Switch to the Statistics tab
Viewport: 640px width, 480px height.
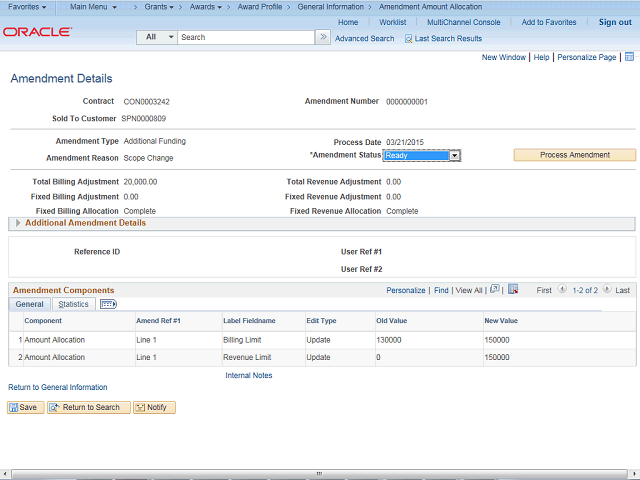(73, 304)
